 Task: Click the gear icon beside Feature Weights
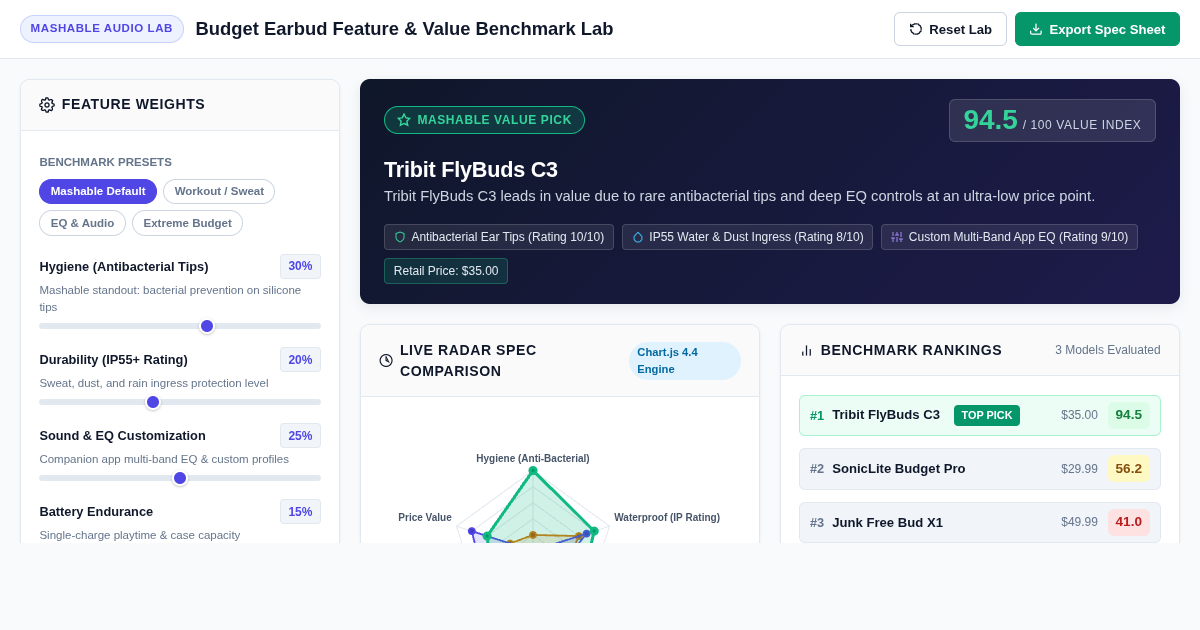click(x=47, y=105)
